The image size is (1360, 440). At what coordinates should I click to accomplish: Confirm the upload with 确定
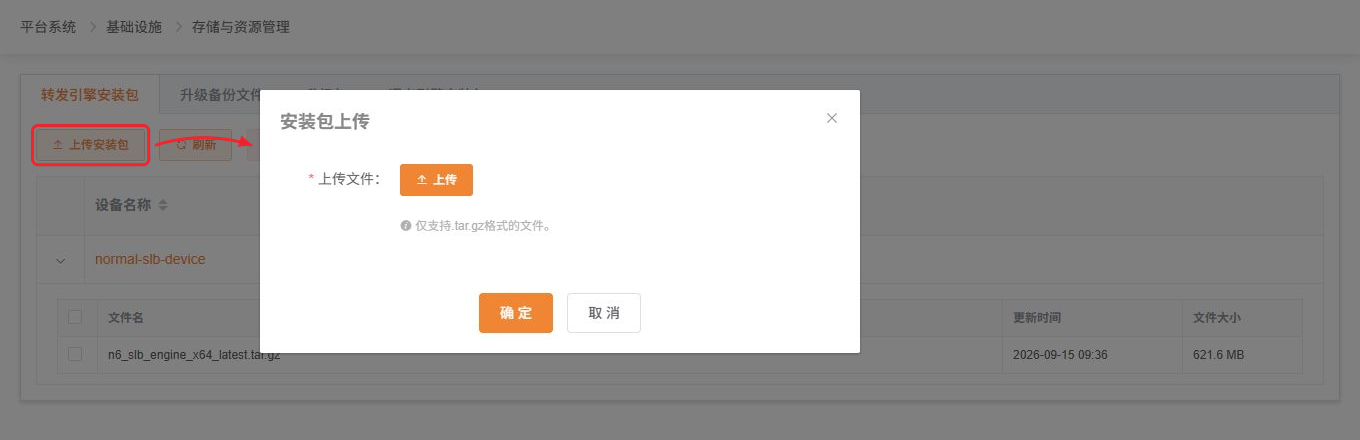coord(516,313)
